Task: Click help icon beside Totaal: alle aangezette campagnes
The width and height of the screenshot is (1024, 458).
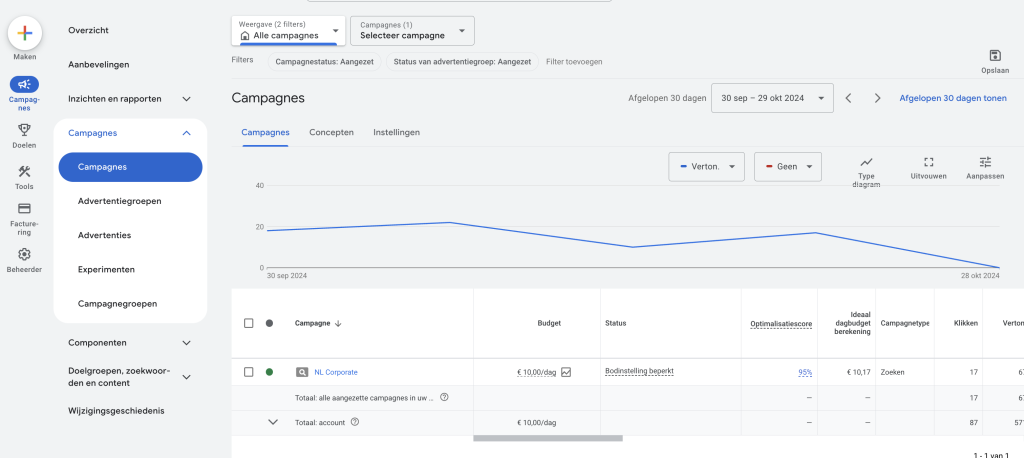Action: tap(444, 397)
